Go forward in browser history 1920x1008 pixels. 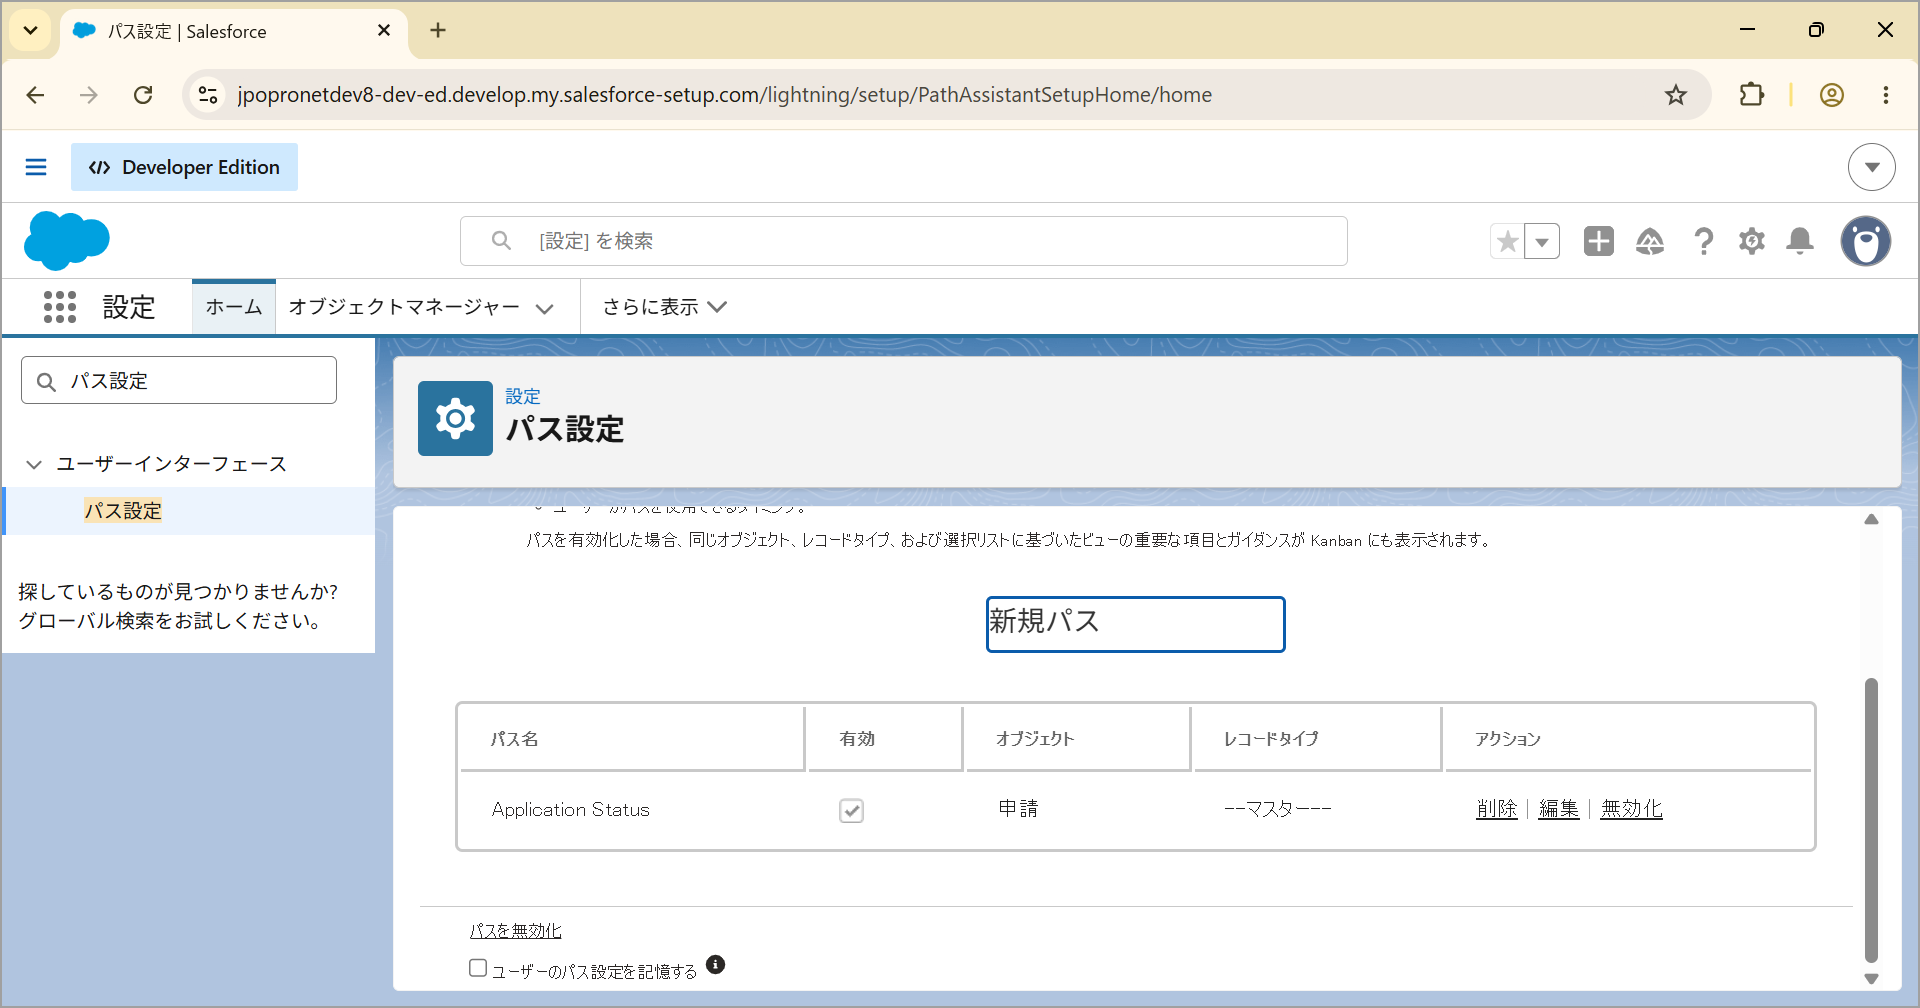[x=89, y=95]
